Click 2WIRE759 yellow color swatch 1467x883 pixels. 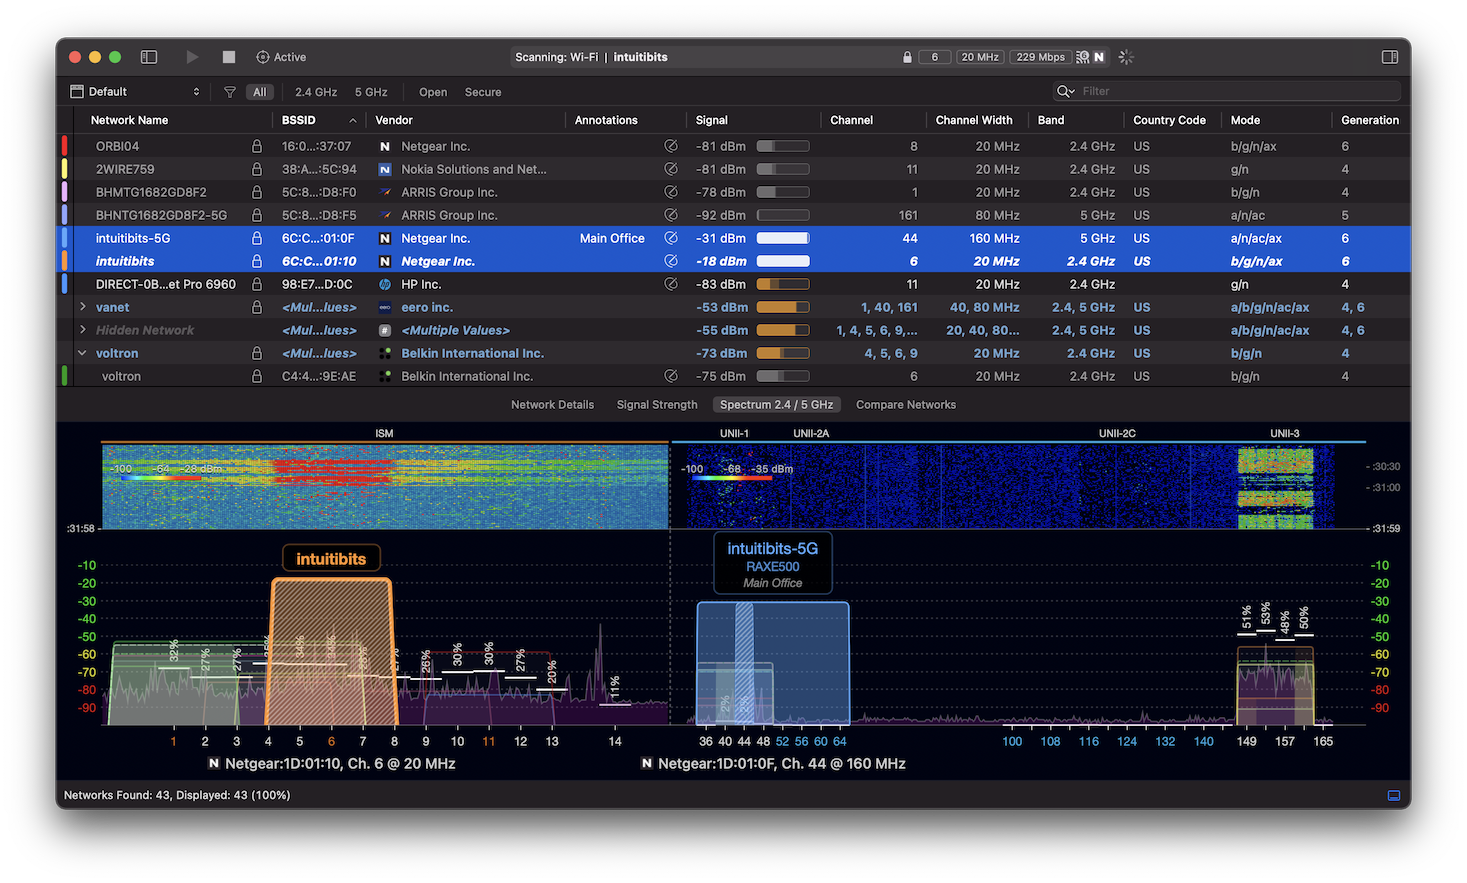65,169
